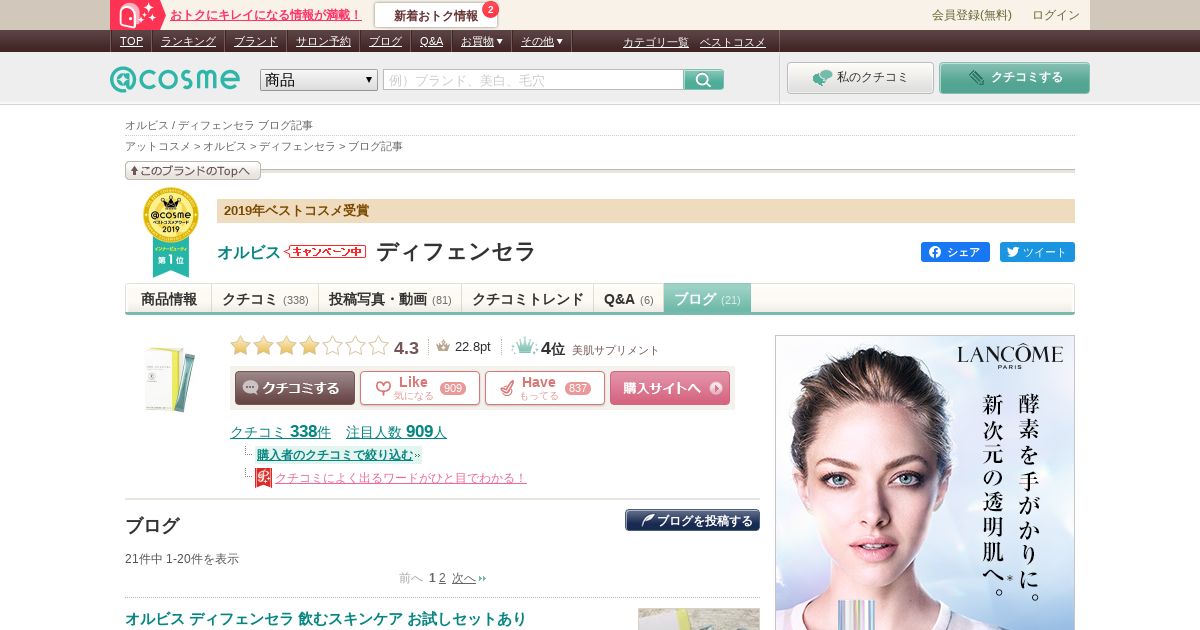Click the product rating stars
This screenshot has height=630, width=1200.
(x=309, y=347)
